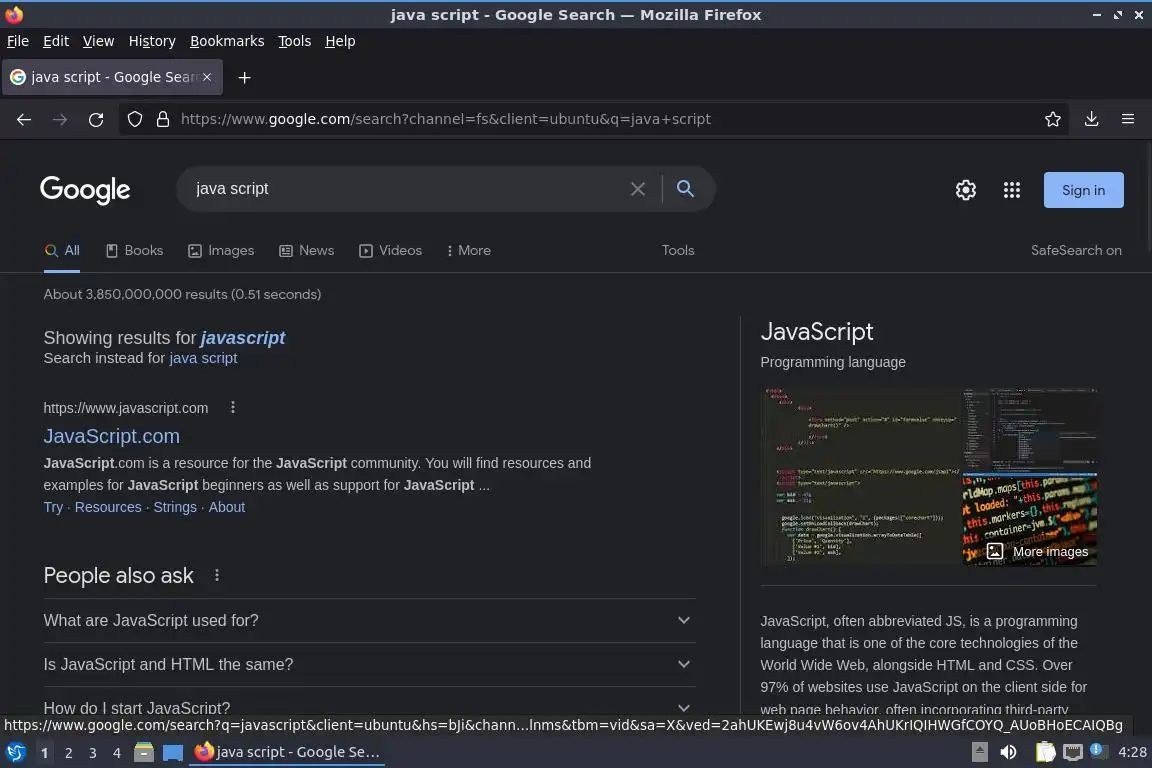Viewport: 1152px width, 768px height.
Task: Bookmark this page with the star icon
Action: pos(1053,119)
